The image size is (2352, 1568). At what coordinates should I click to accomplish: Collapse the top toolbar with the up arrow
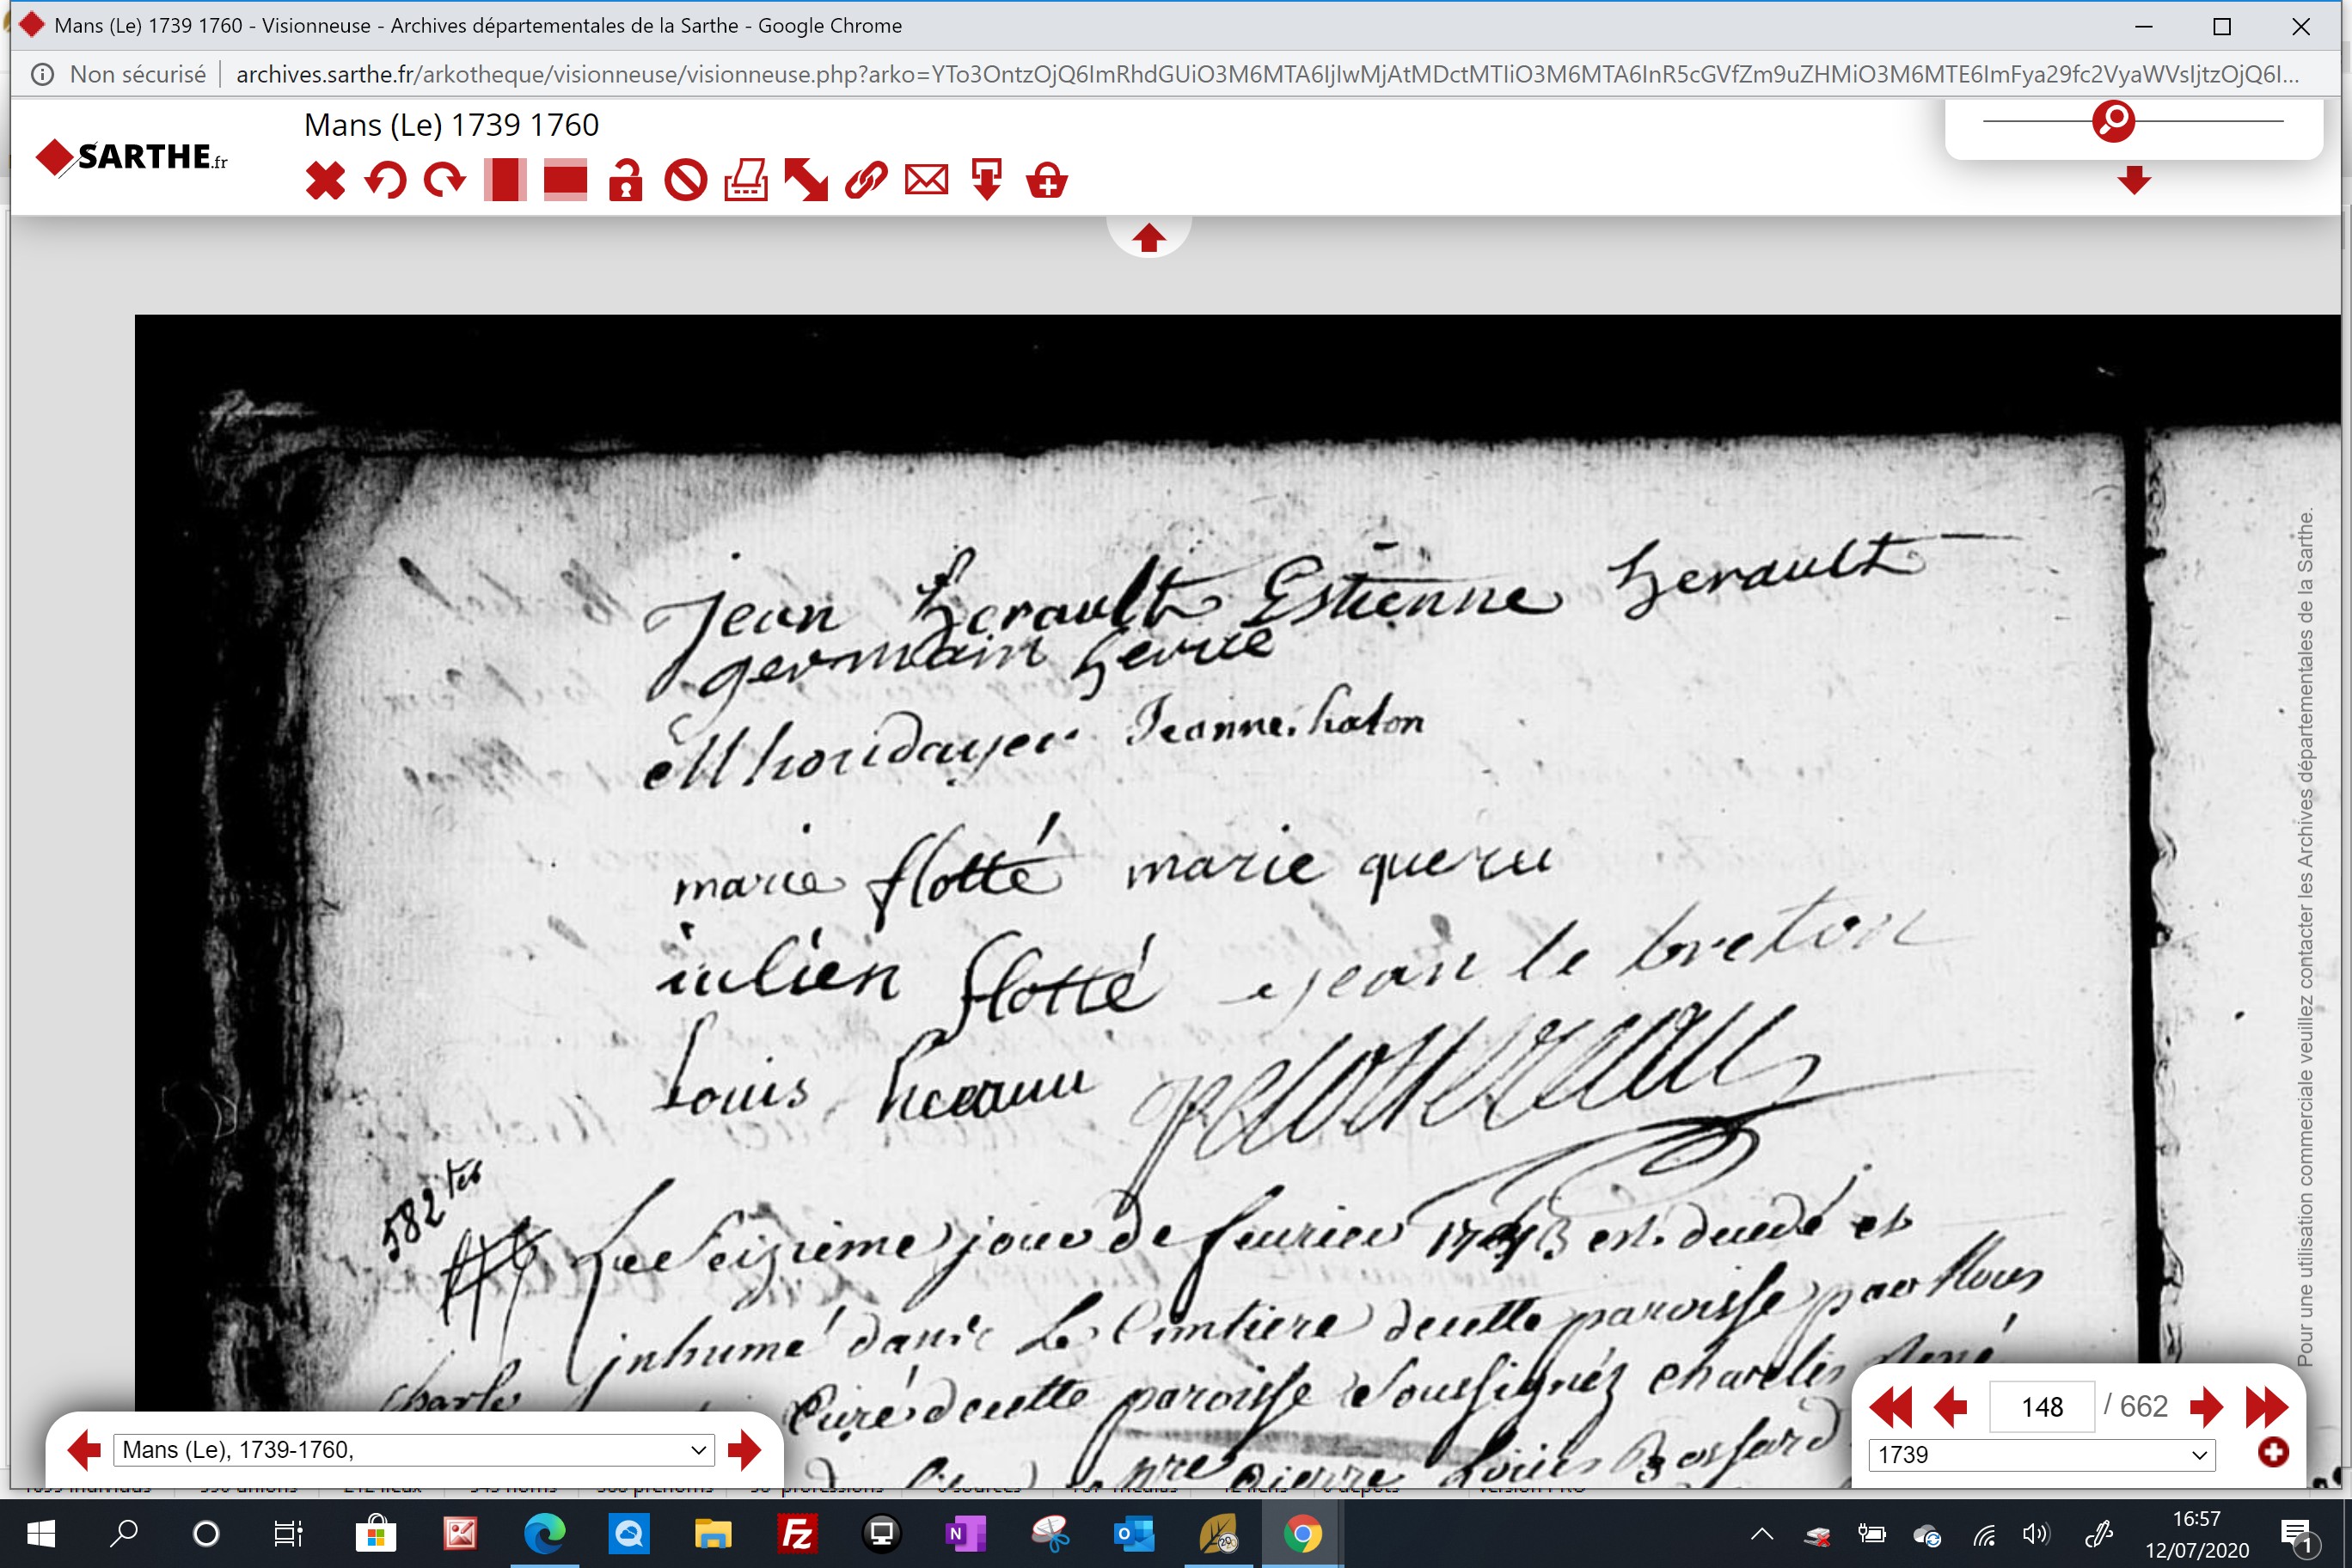pyautogui.click(x=1148, y=238)
